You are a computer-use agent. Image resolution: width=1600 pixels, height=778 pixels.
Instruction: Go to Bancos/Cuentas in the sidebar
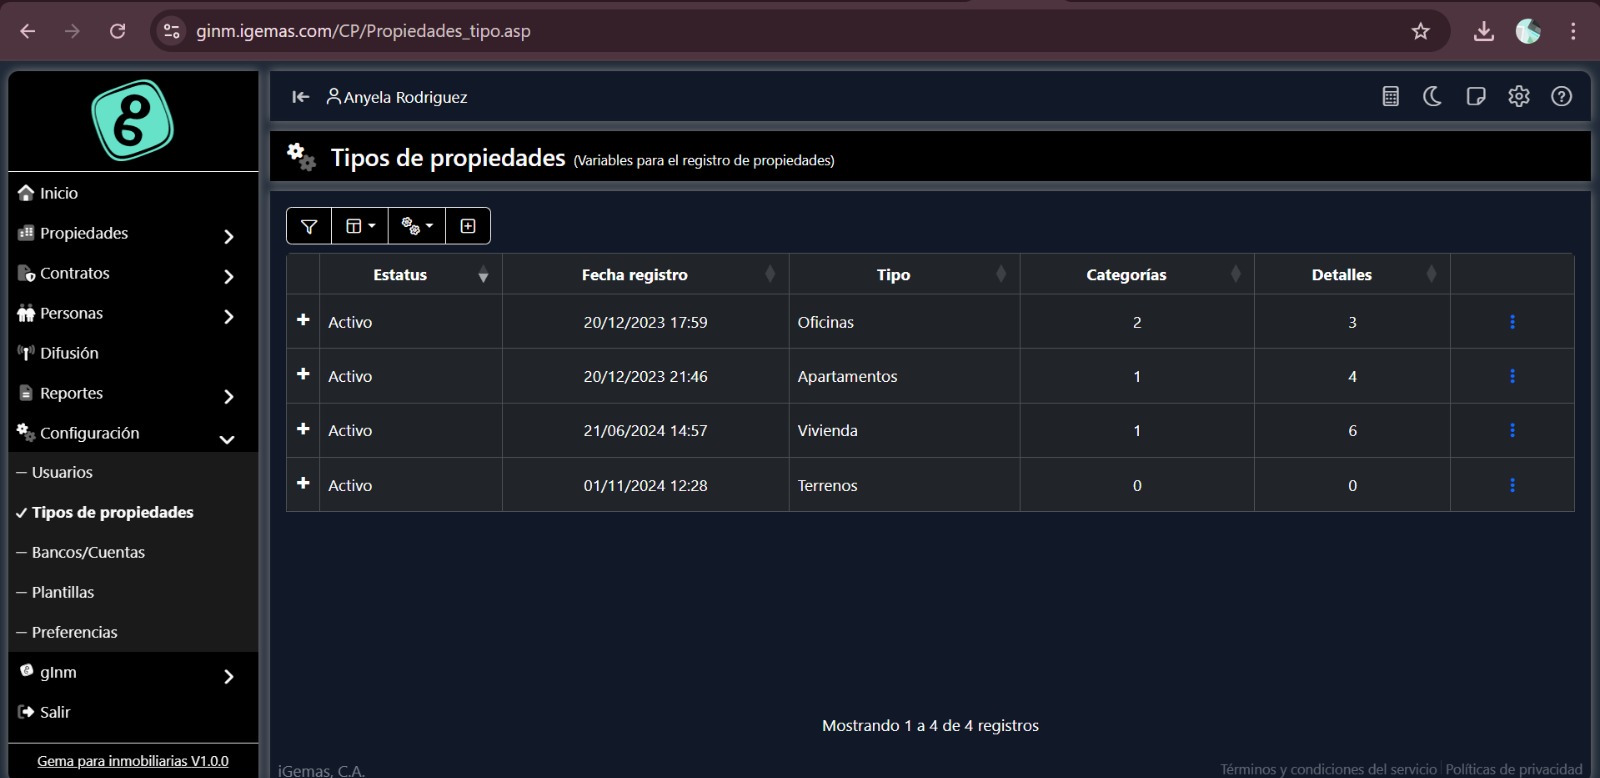[88, 552]
